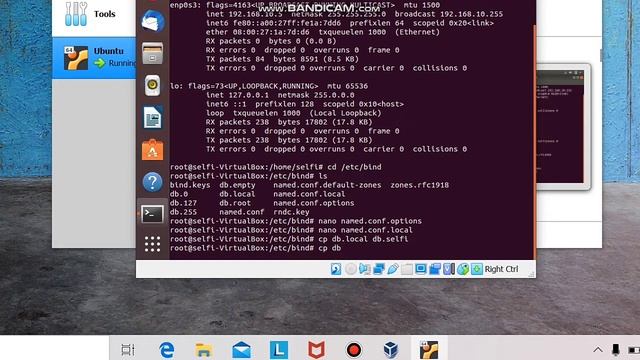Click the Right Ctrl host key label
Screen dimensions: 640x360
pyautogui.click(x=501, y=269)
